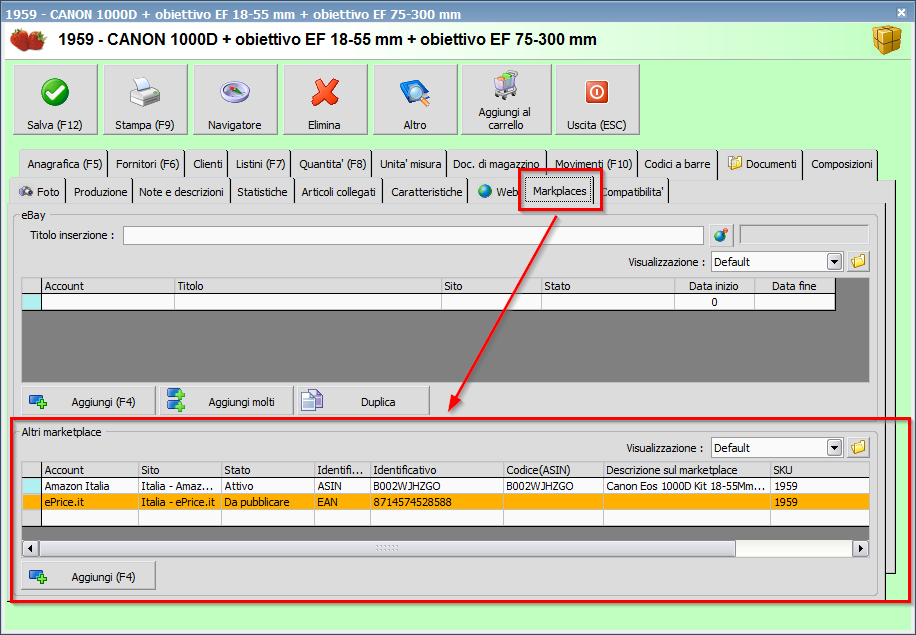Viewport: 916px width, 635px height.
Task: Open Altri marketplace Visualizzazione Default dropdown
Action: [x=835, y=448]
